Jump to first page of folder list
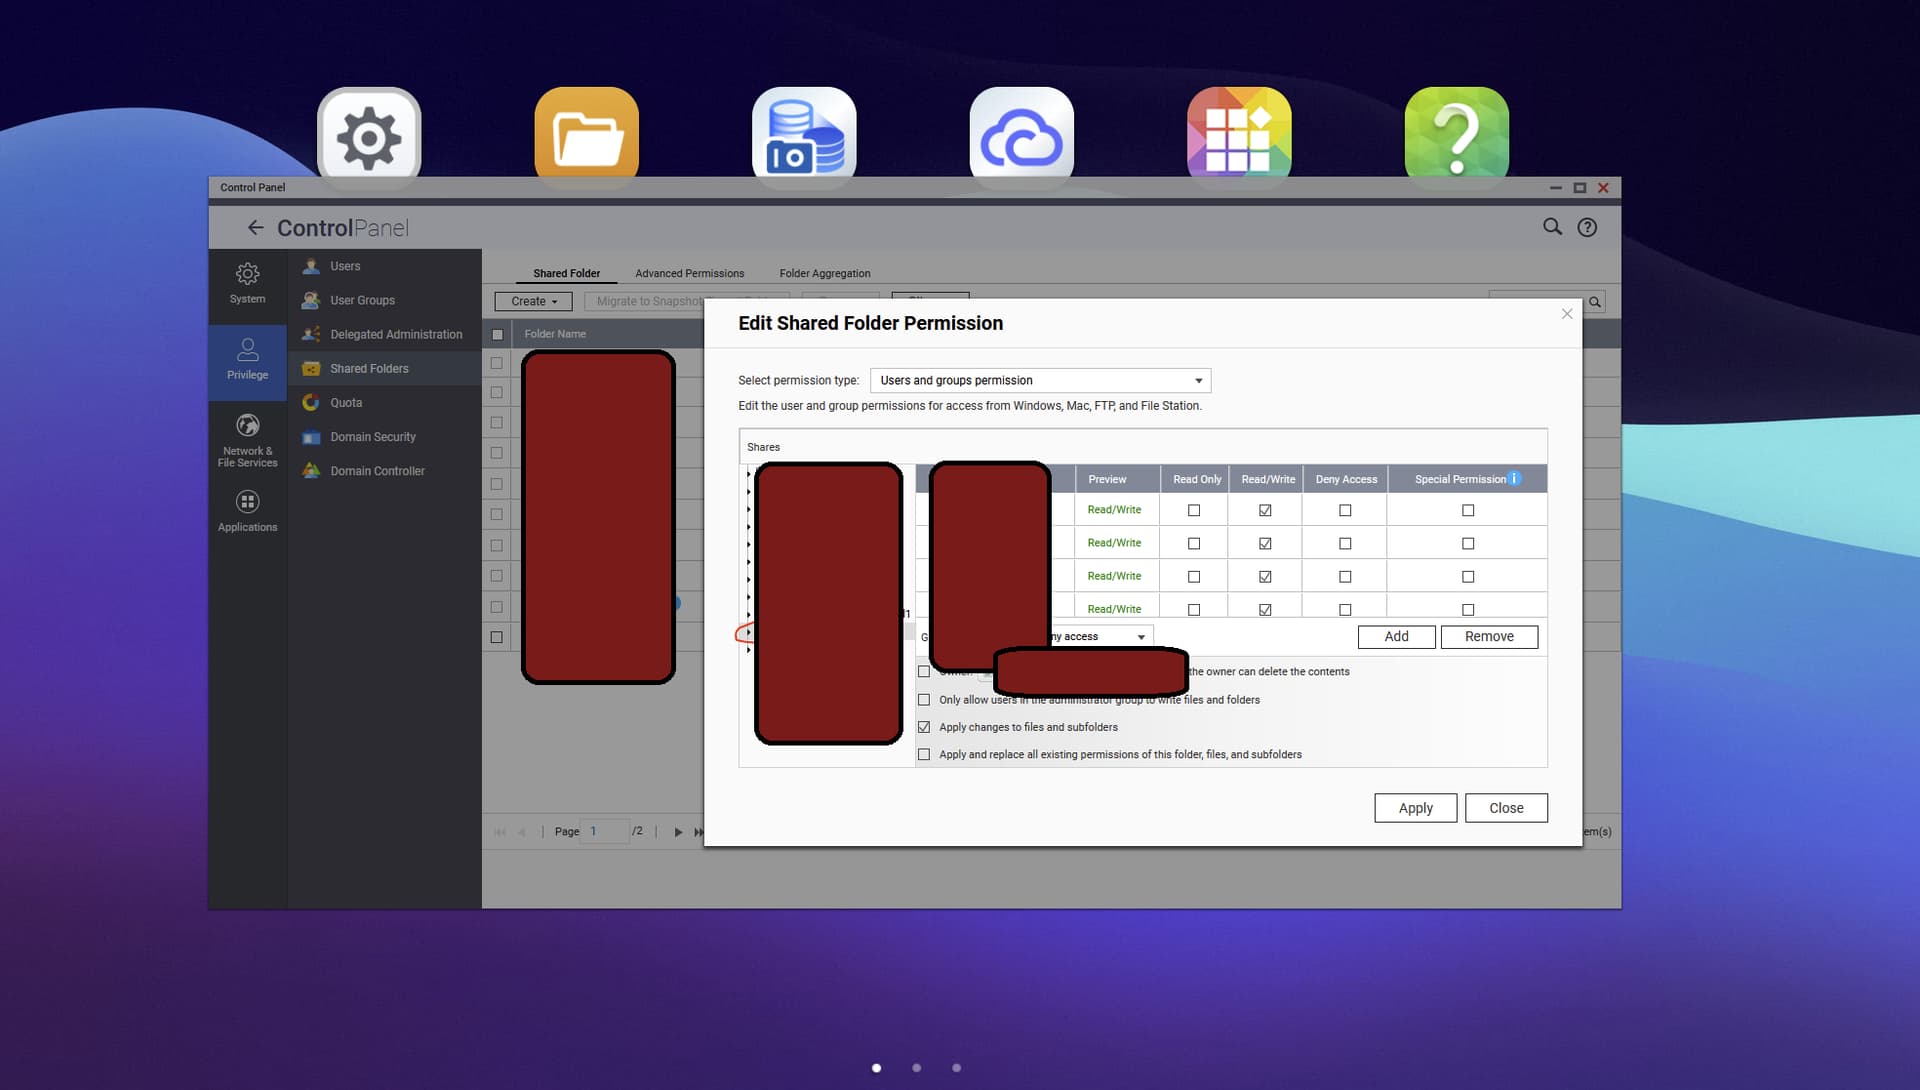The width and height of the screenshot is (1920, 1090). 500,832
